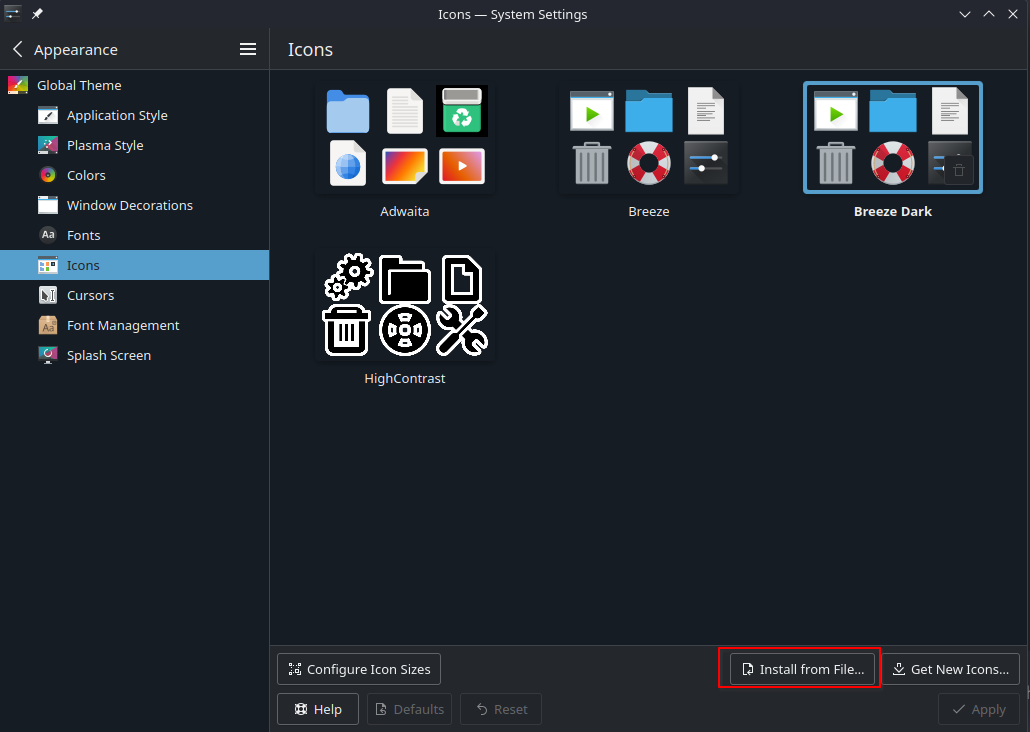Click the Cursors icon
1030x732 pixels.
tap(48, 295)
